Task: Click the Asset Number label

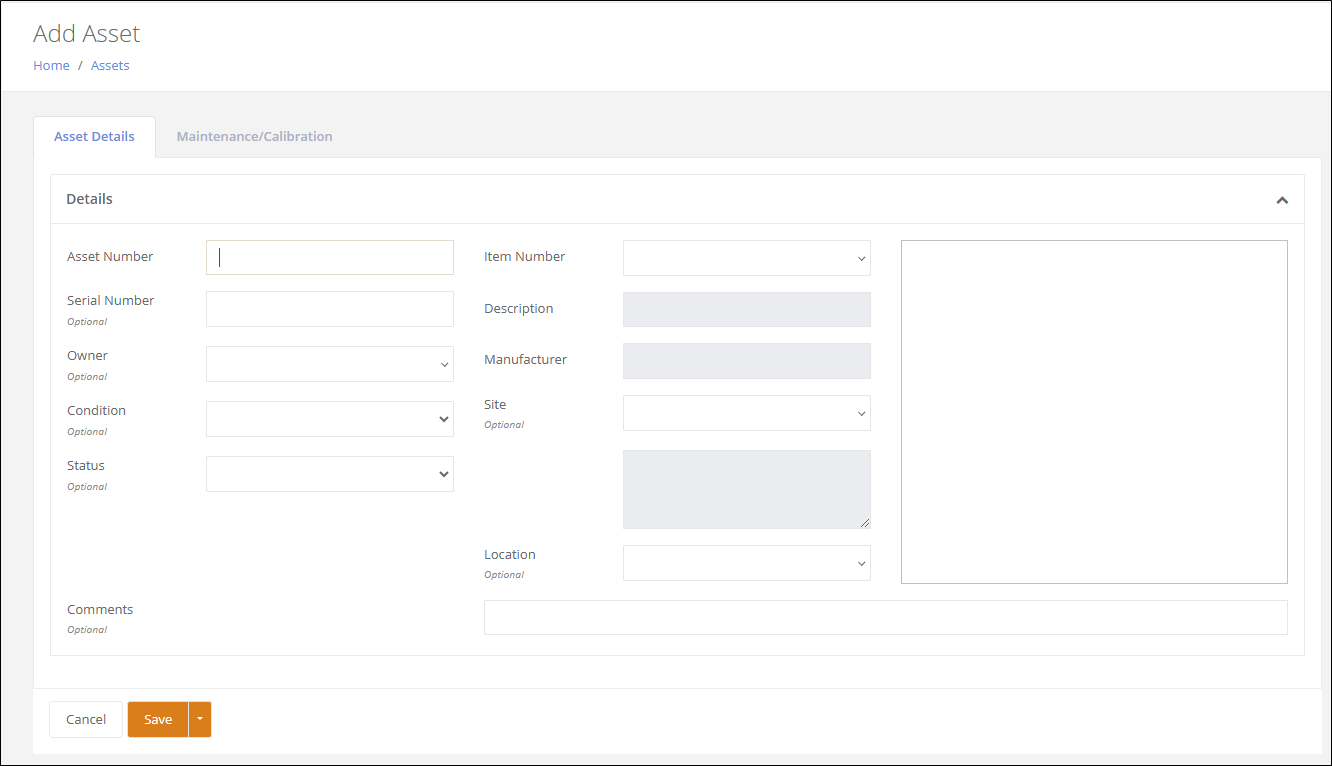Action: click(x=110, y=257)
